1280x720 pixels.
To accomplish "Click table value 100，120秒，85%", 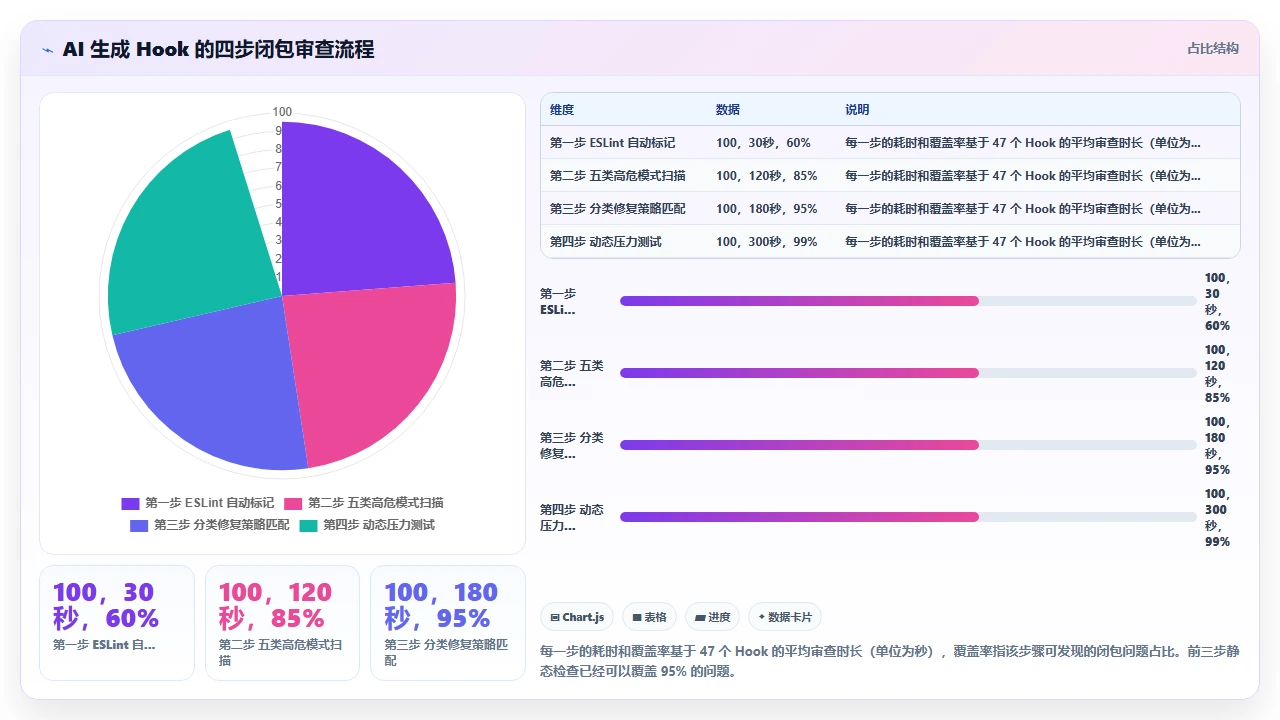I will click(x=767, y=176).
